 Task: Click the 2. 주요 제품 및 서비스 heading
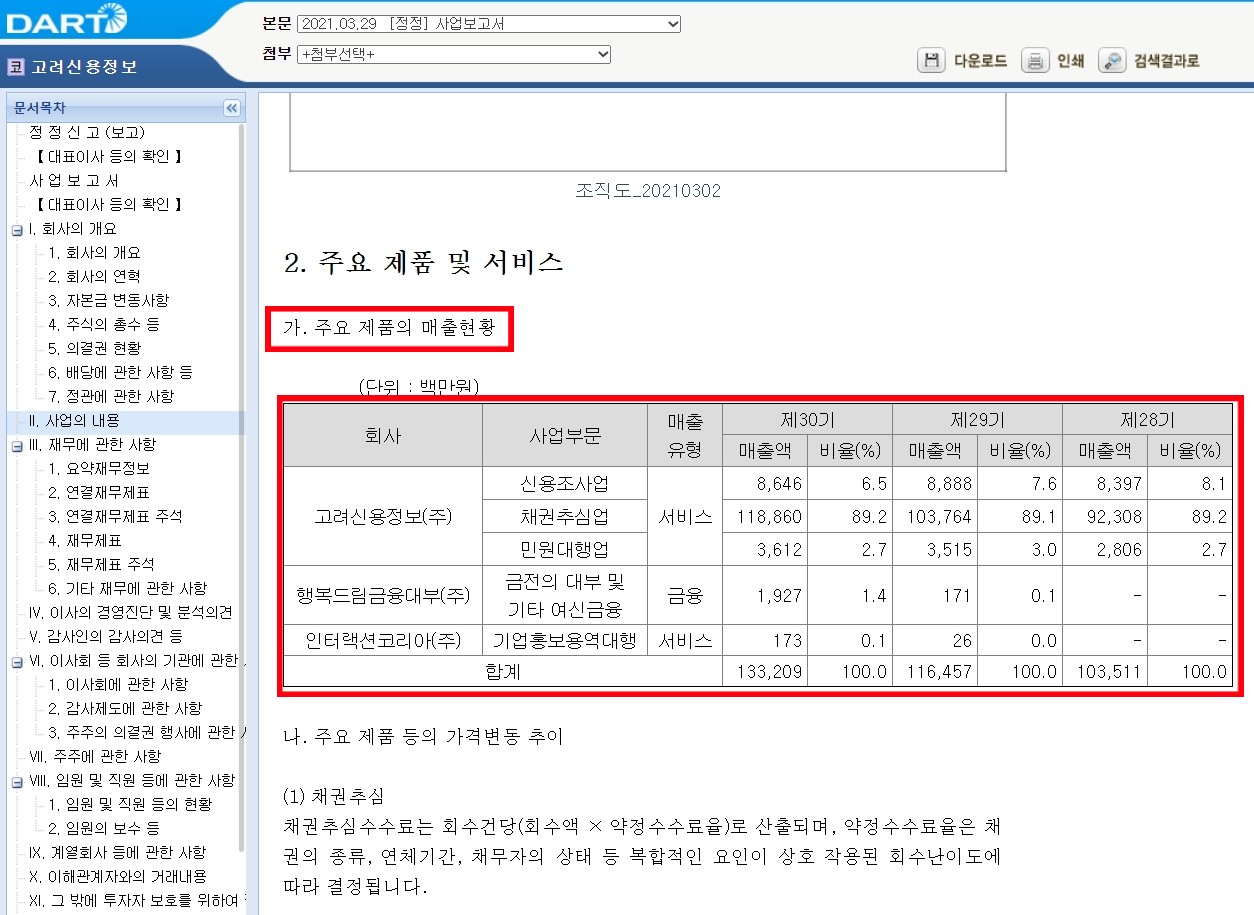(424, 263)
